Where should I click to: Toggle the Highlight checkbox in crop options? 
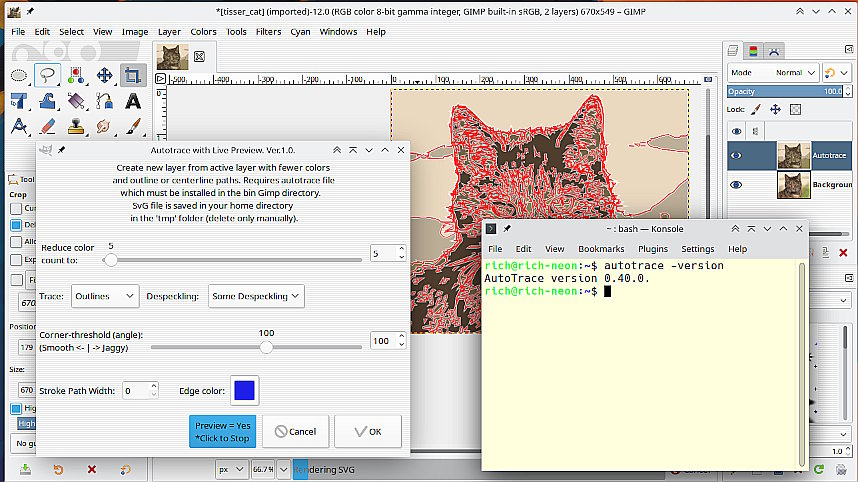[x=16, y=408]
